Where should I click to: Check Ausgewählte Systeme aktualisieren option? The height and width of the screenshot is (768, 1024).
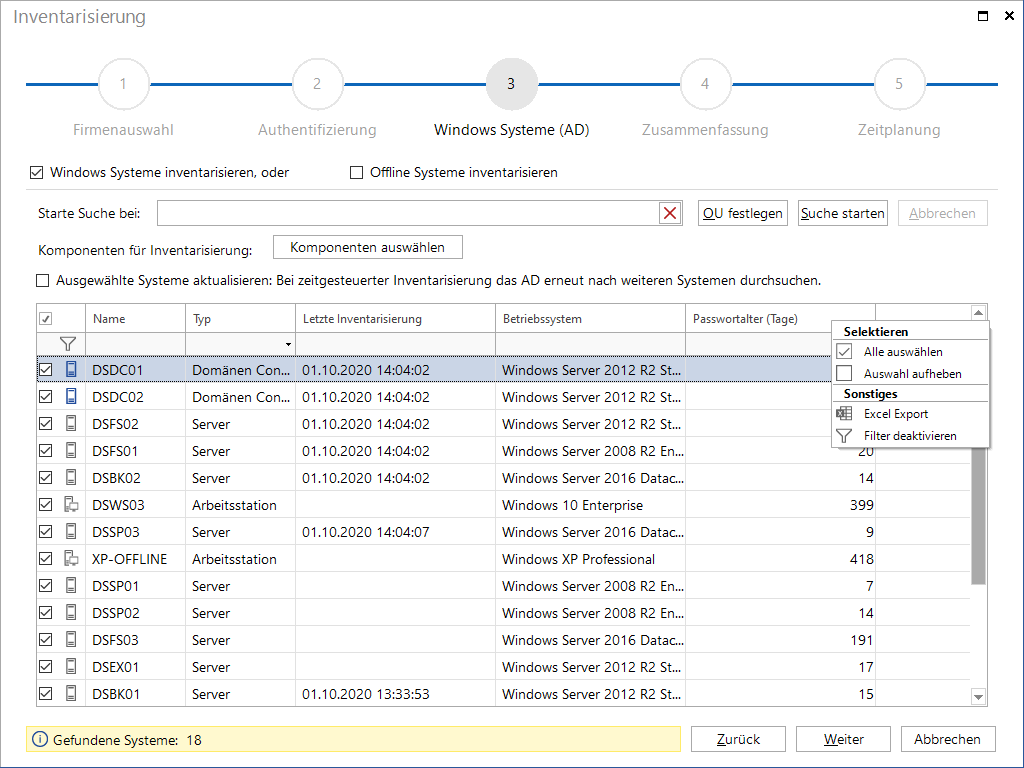tap(42, 281)
